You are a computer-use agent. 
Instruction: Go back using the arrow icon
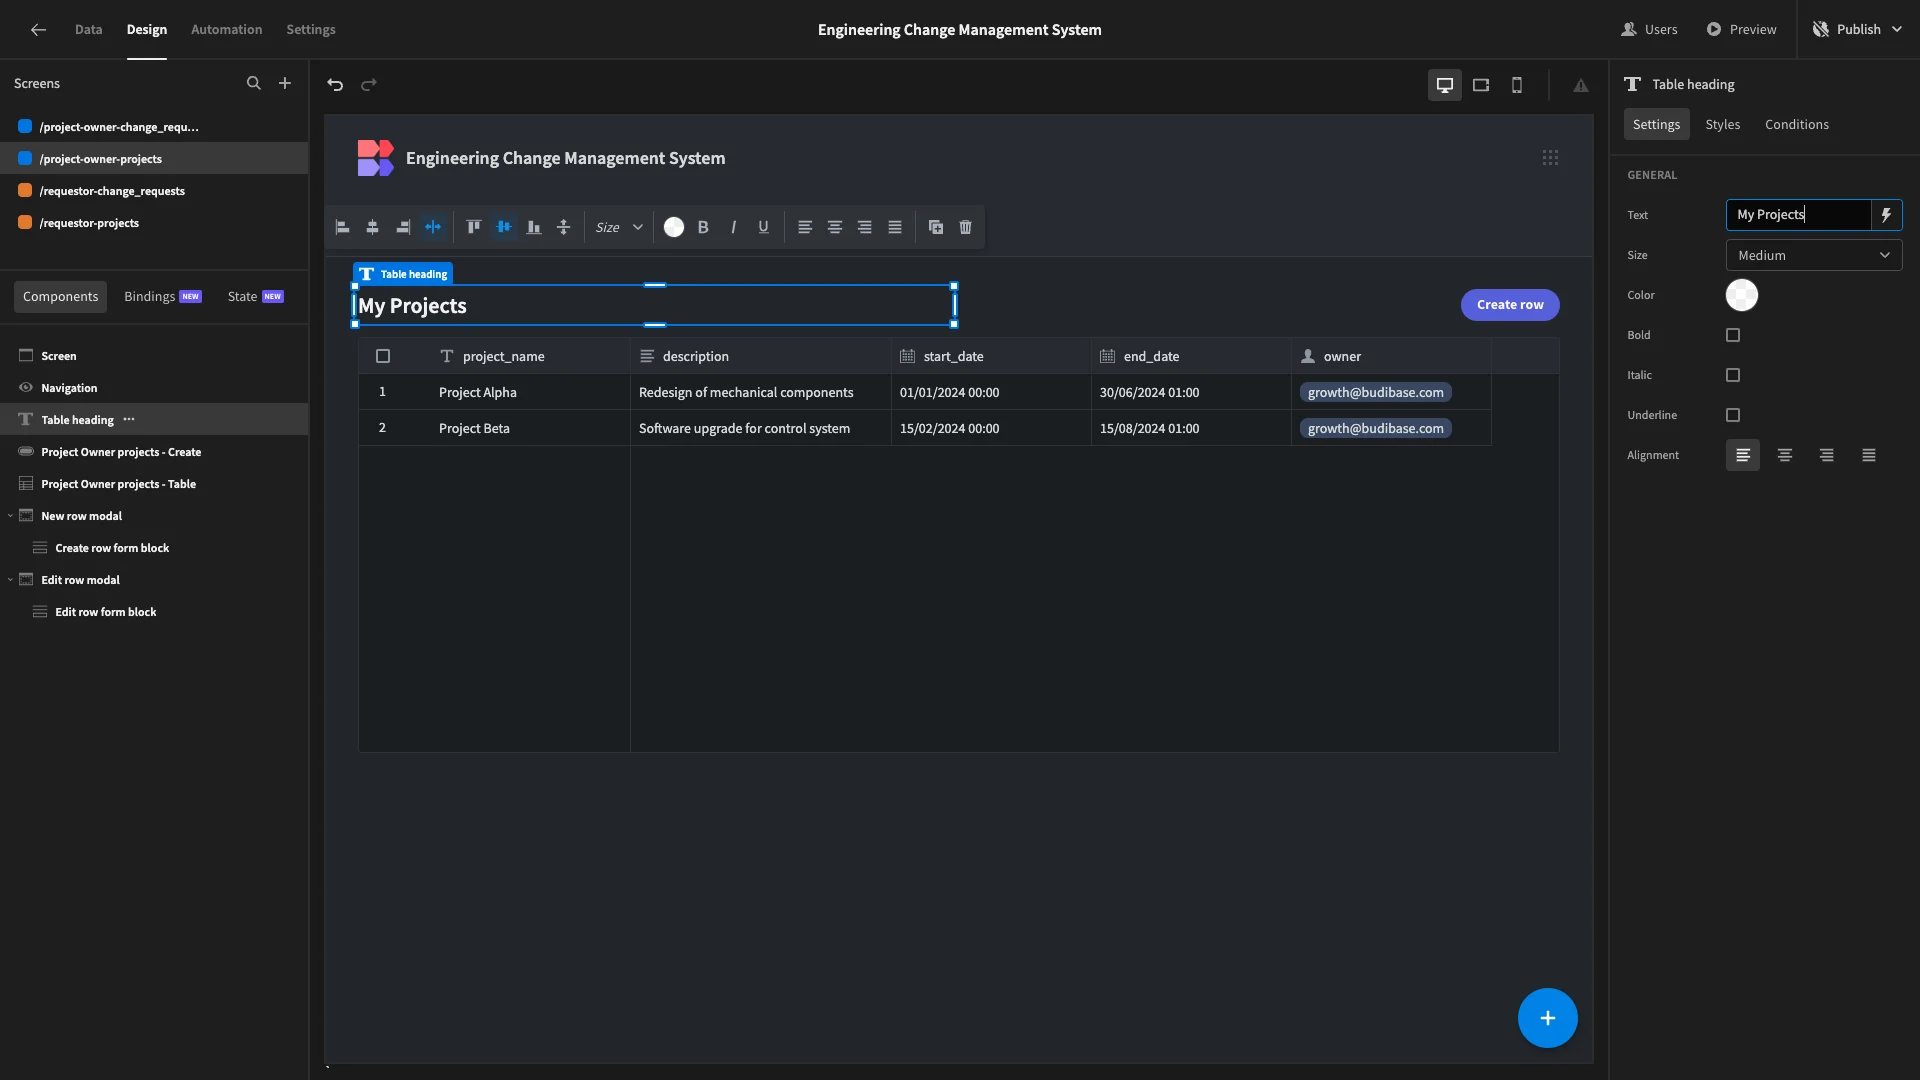pyautogui.click(x=38, y=29)
